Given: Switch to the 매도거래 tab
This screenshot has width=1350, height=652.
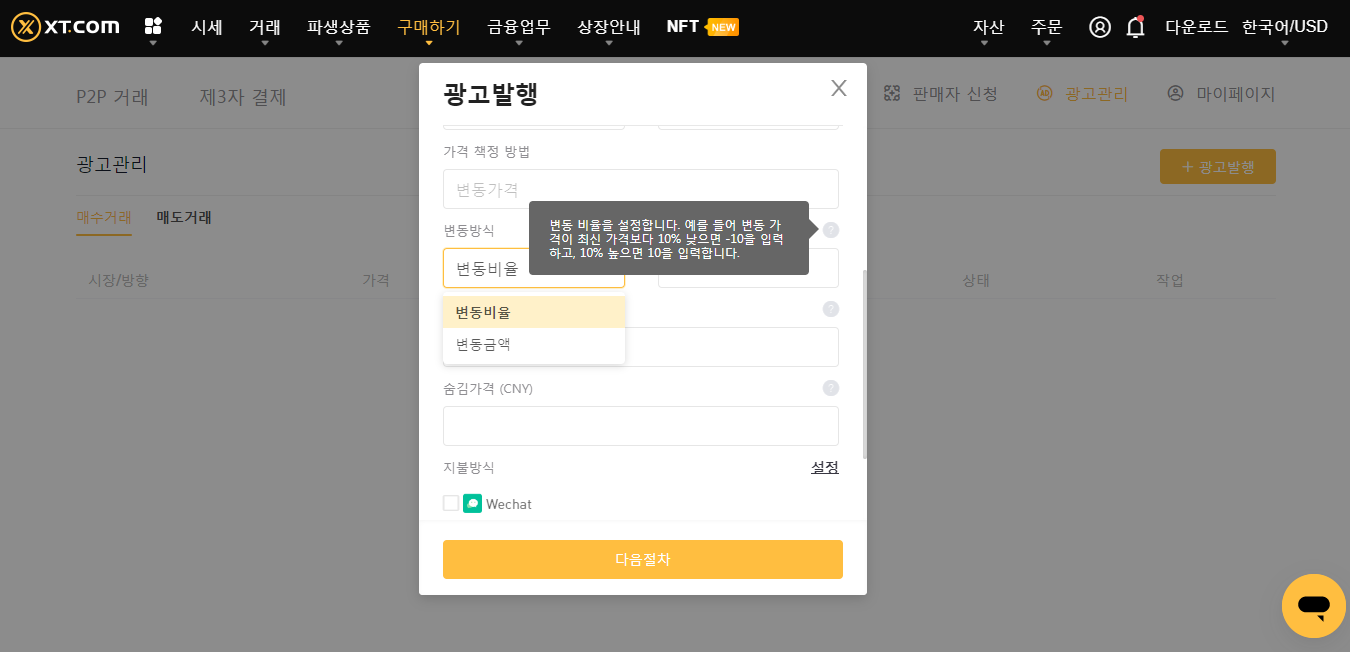Looking at the screenshot, I should coord(184,217).
